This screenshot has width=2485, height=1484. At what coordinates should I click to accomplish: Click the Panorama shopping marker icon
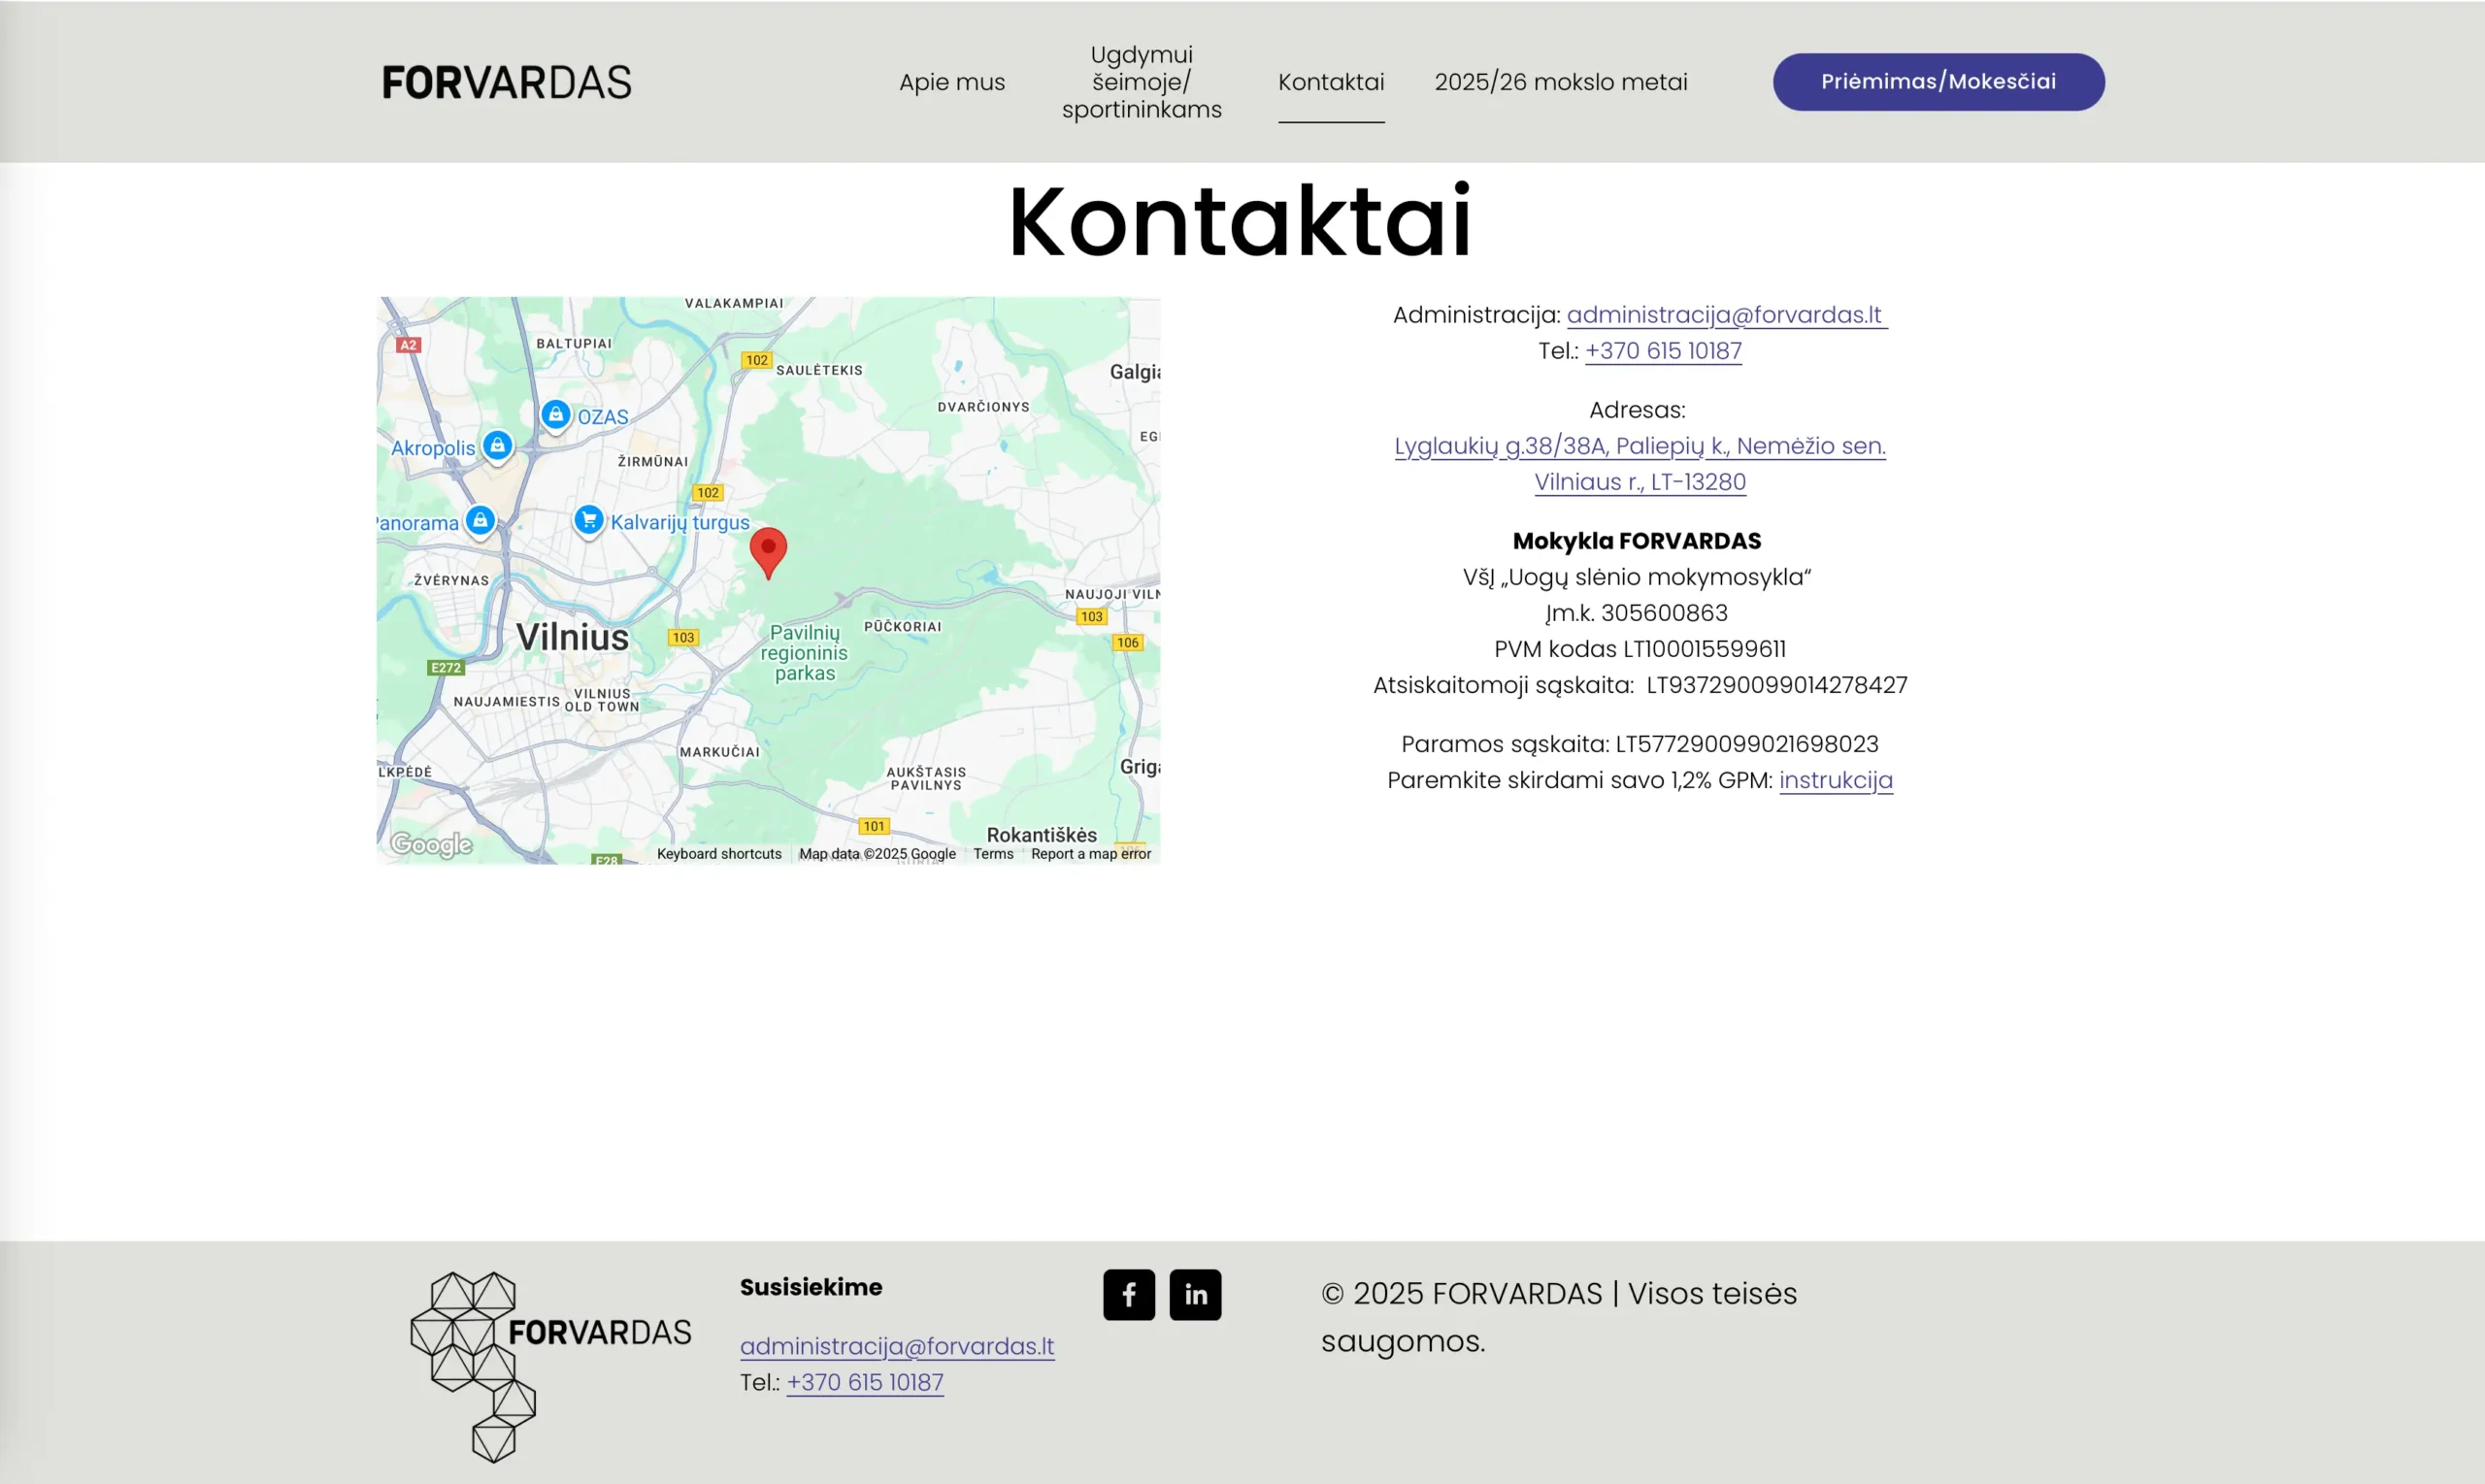point(480,520)
